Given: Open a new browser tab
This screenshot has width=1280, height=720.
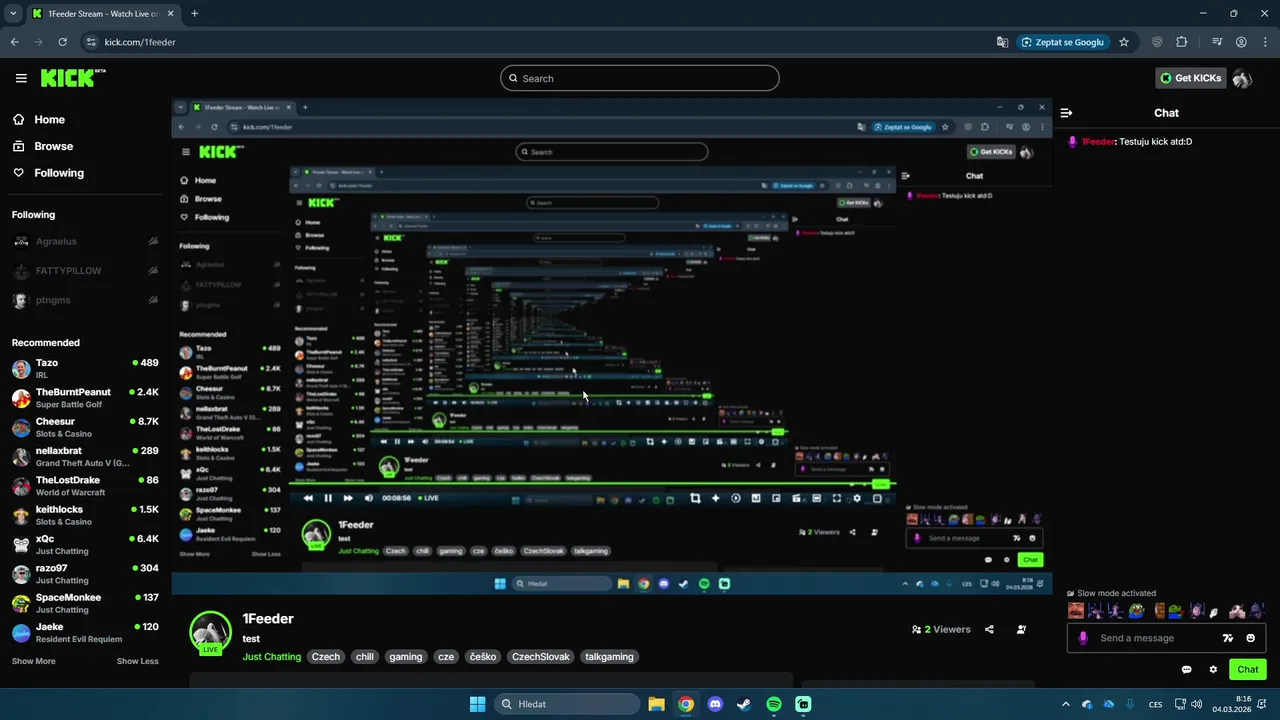Looking at the screenshot, I should click(x=194, y=14).
